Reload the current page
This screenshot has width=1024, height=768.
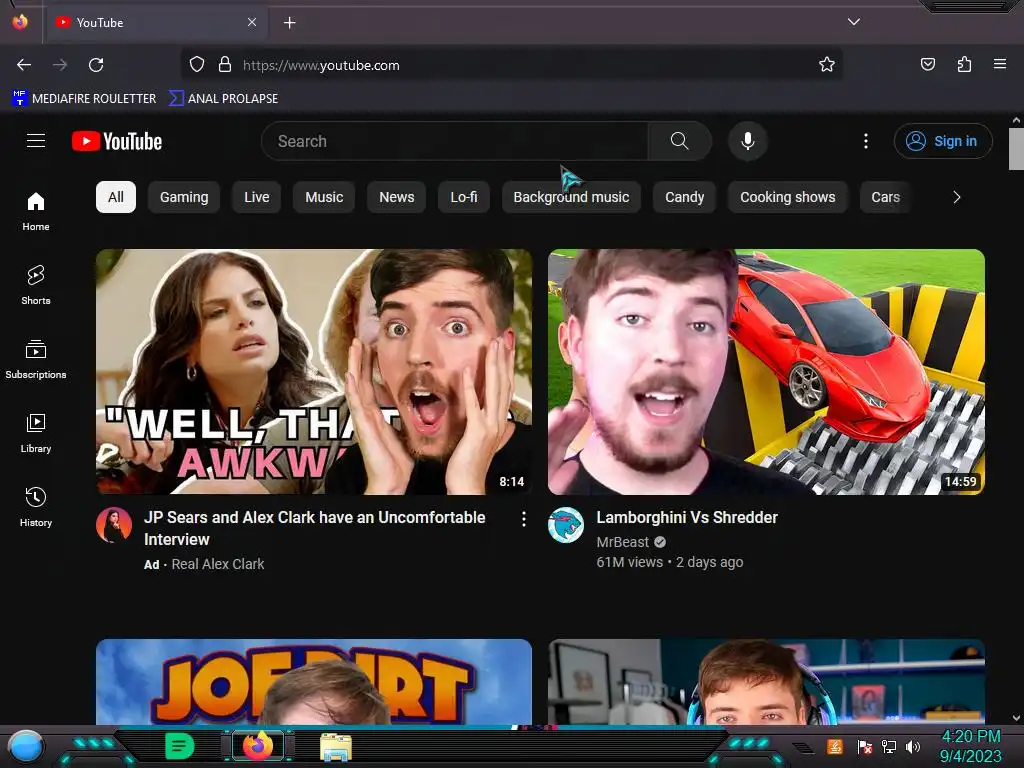96,65
